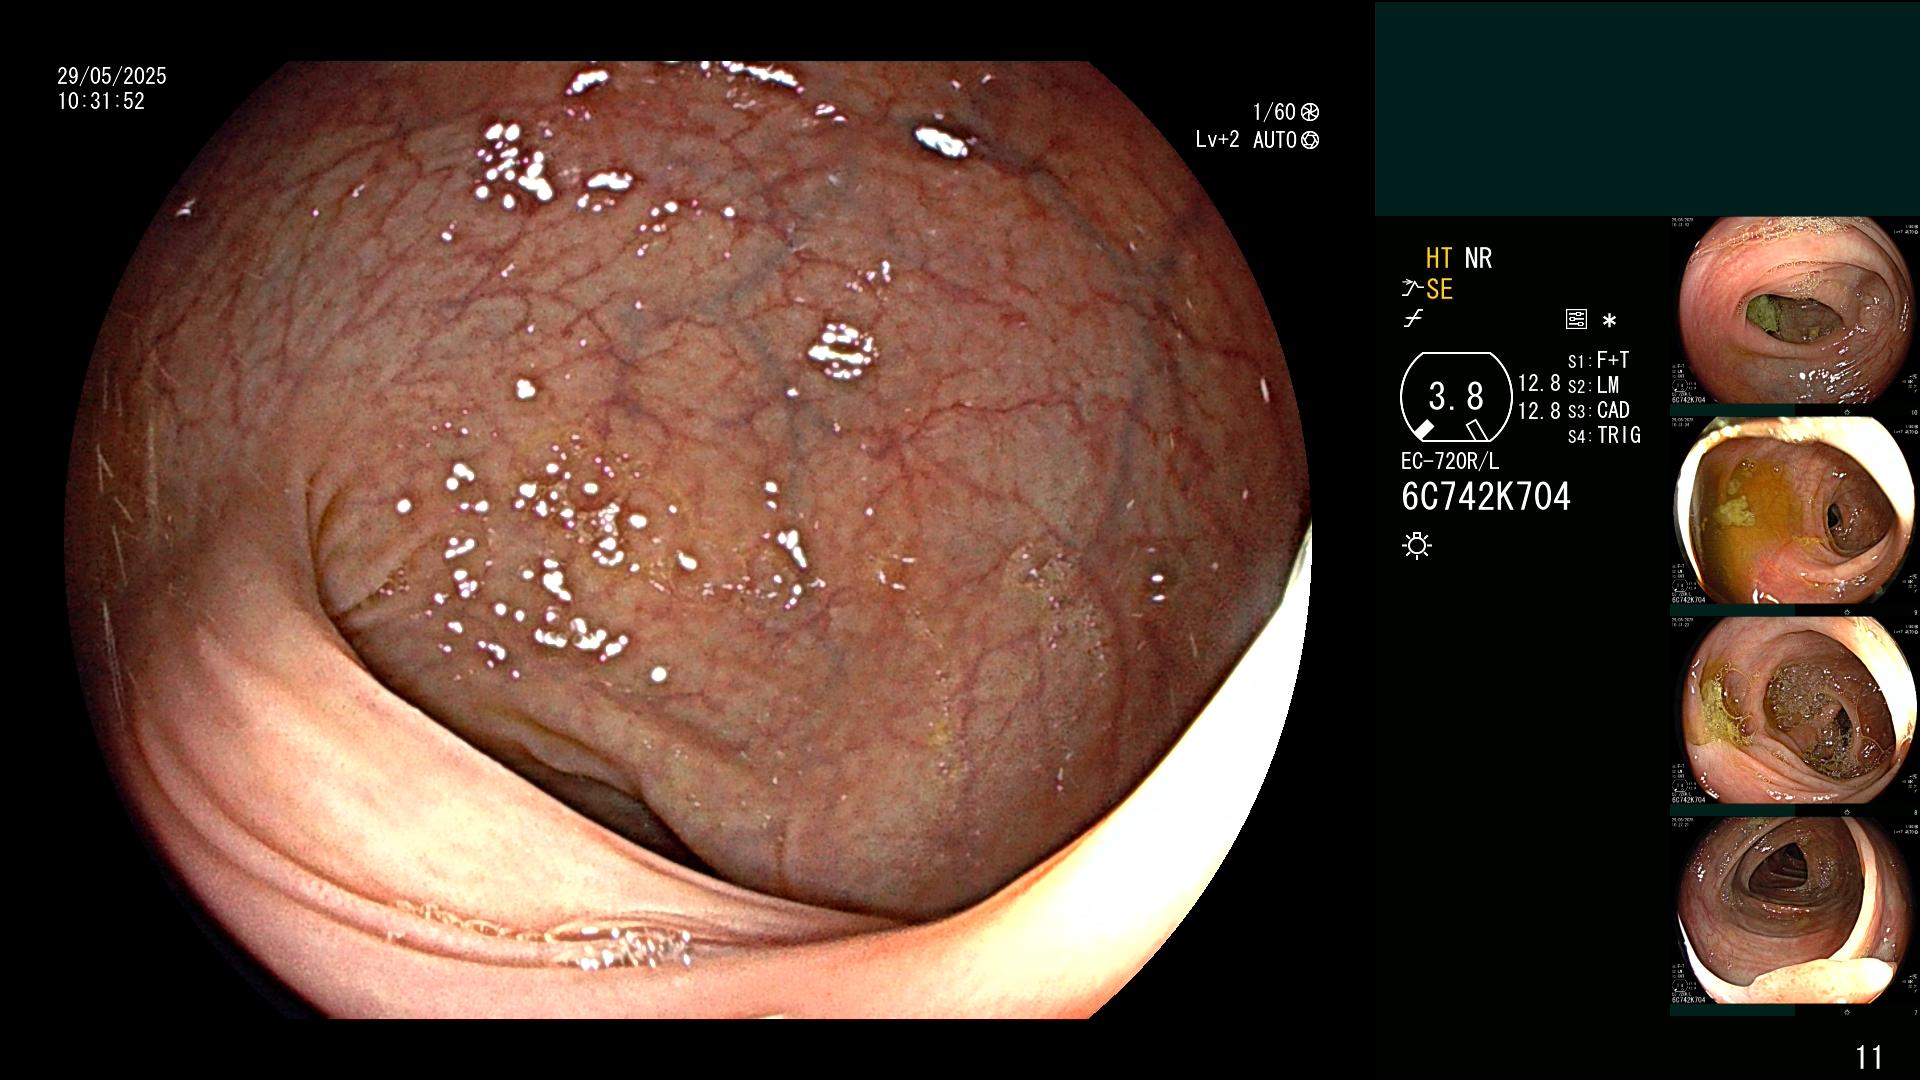This screenshot has height=1080, width=1920.
Task: Select the NR noise reduction indicator
Action: [1478, 258]
